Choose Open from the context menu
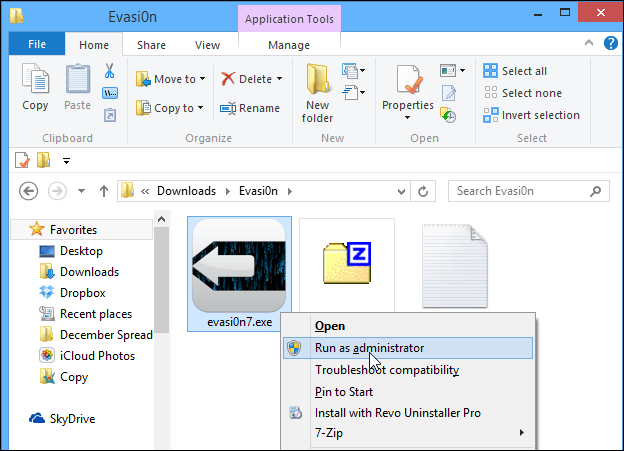 point(408,326)
